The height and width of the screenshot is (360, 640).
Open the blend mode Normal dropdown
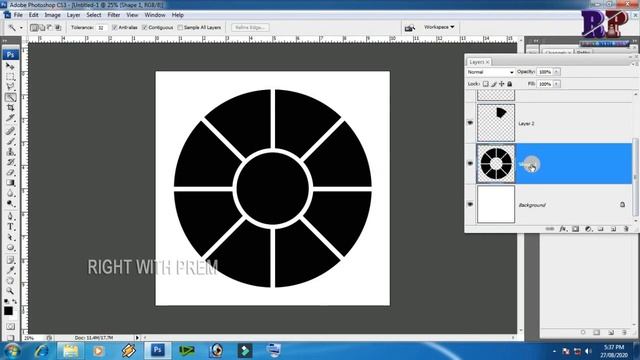(x=490, y=72)
